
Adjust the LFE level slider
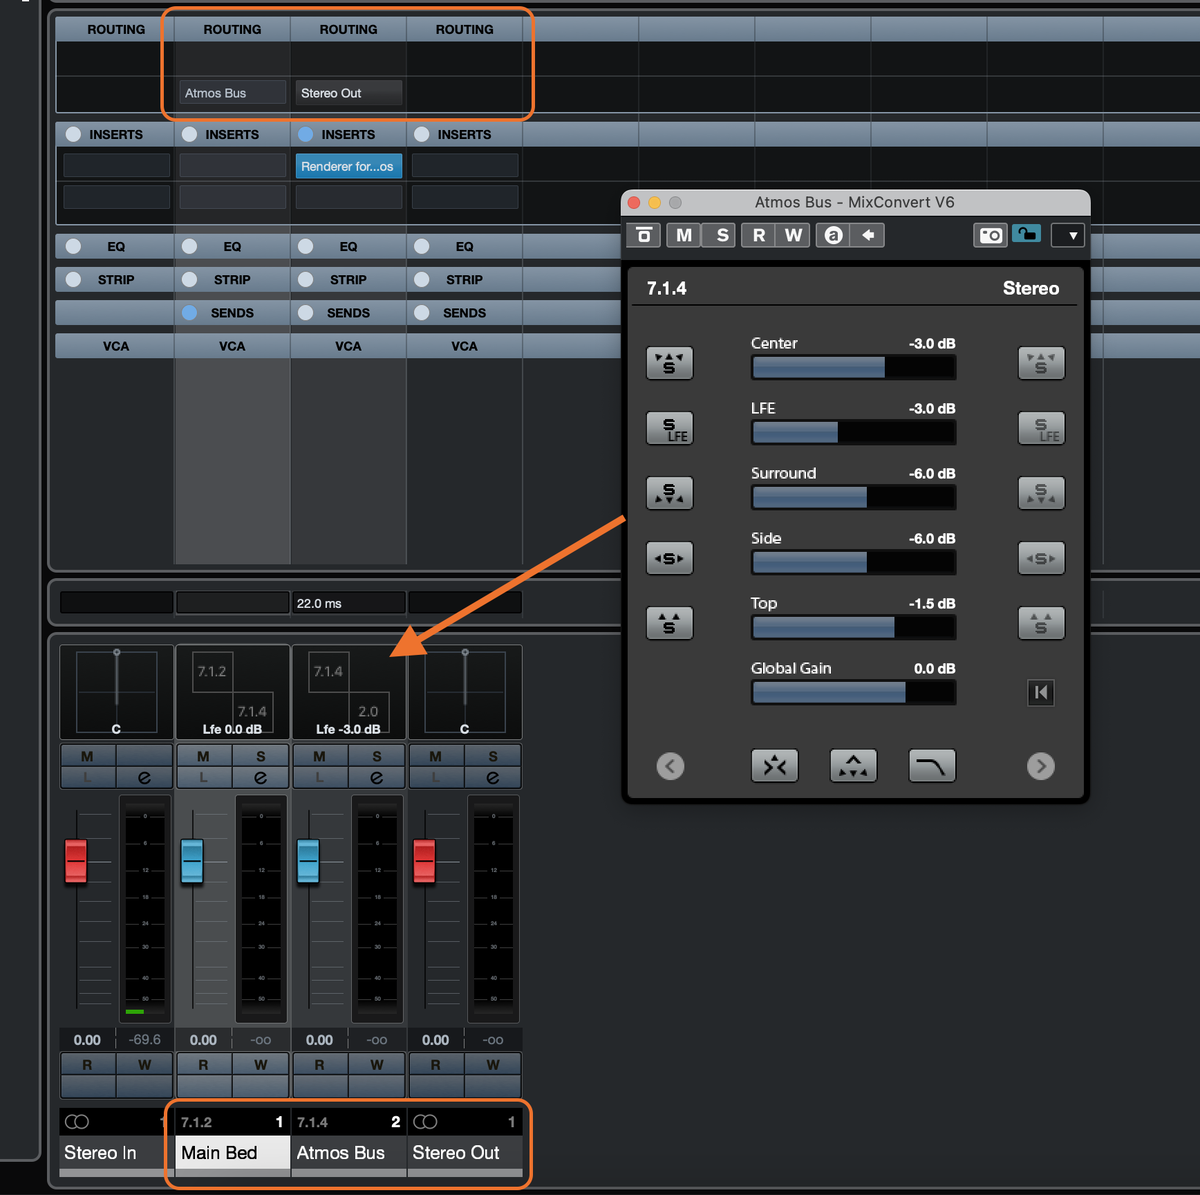[x=853, y=432]
